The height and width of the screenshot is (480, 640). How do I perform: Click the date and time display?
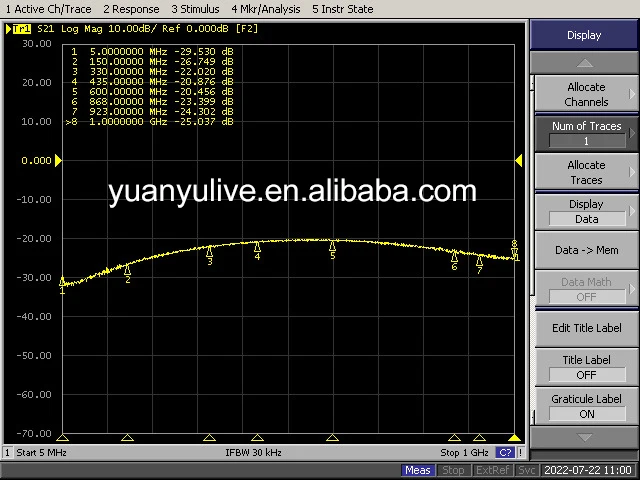pyautogui.click(x=588, y=470)
